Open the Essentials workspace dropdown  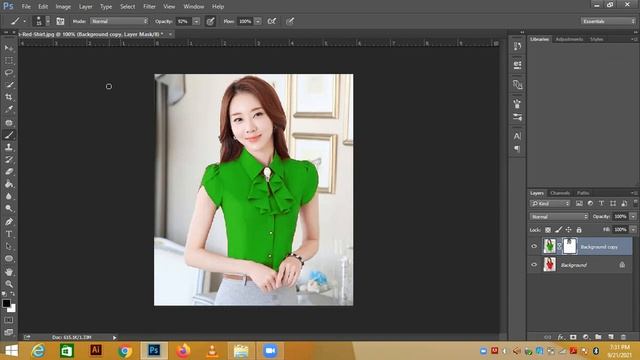608,21
